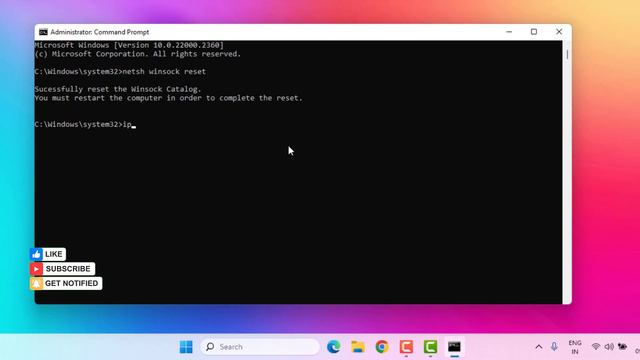This screenshot has height=360, width=640.
Task: Open Google Chrome from the taskbar
Action: point(382,347)
